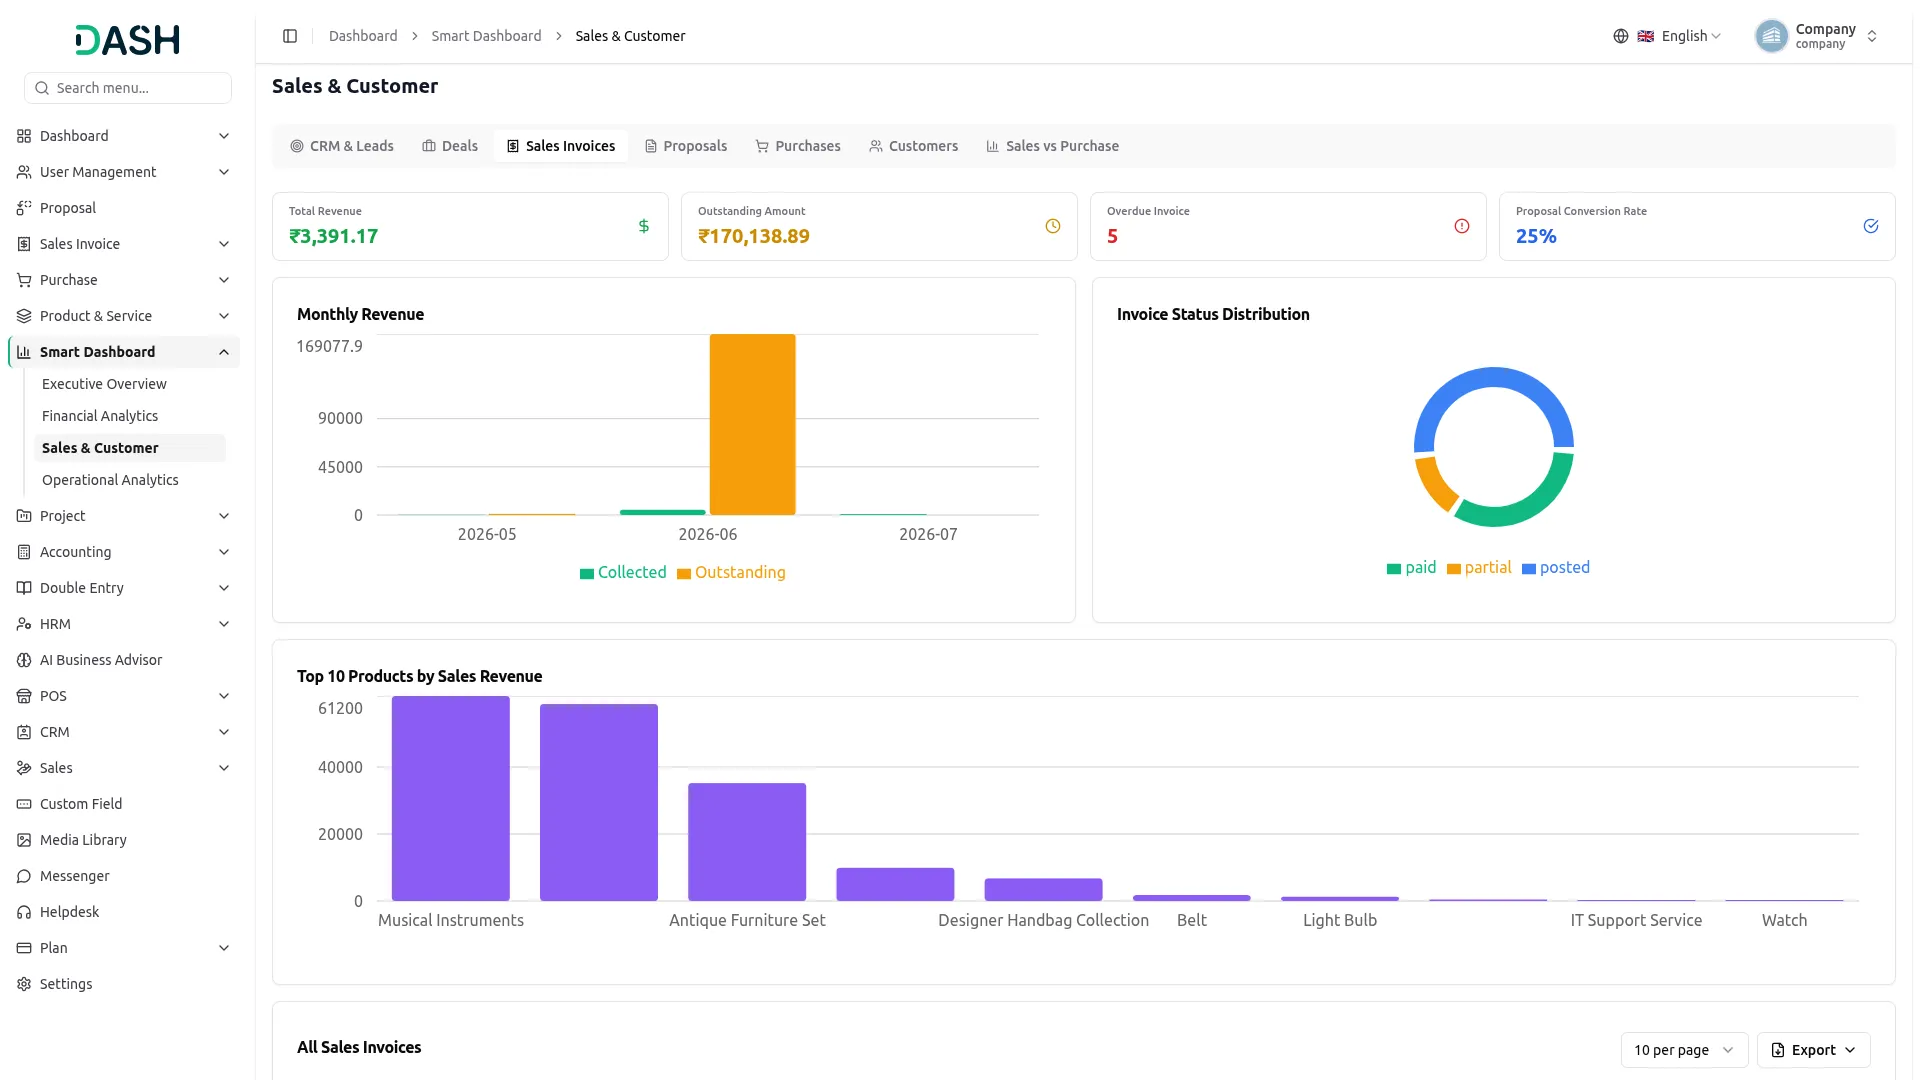Switch to Sales vs Purchase tab
Screen dimensions: 1920x1080
pyautogui.click(x=1053, y=146)
